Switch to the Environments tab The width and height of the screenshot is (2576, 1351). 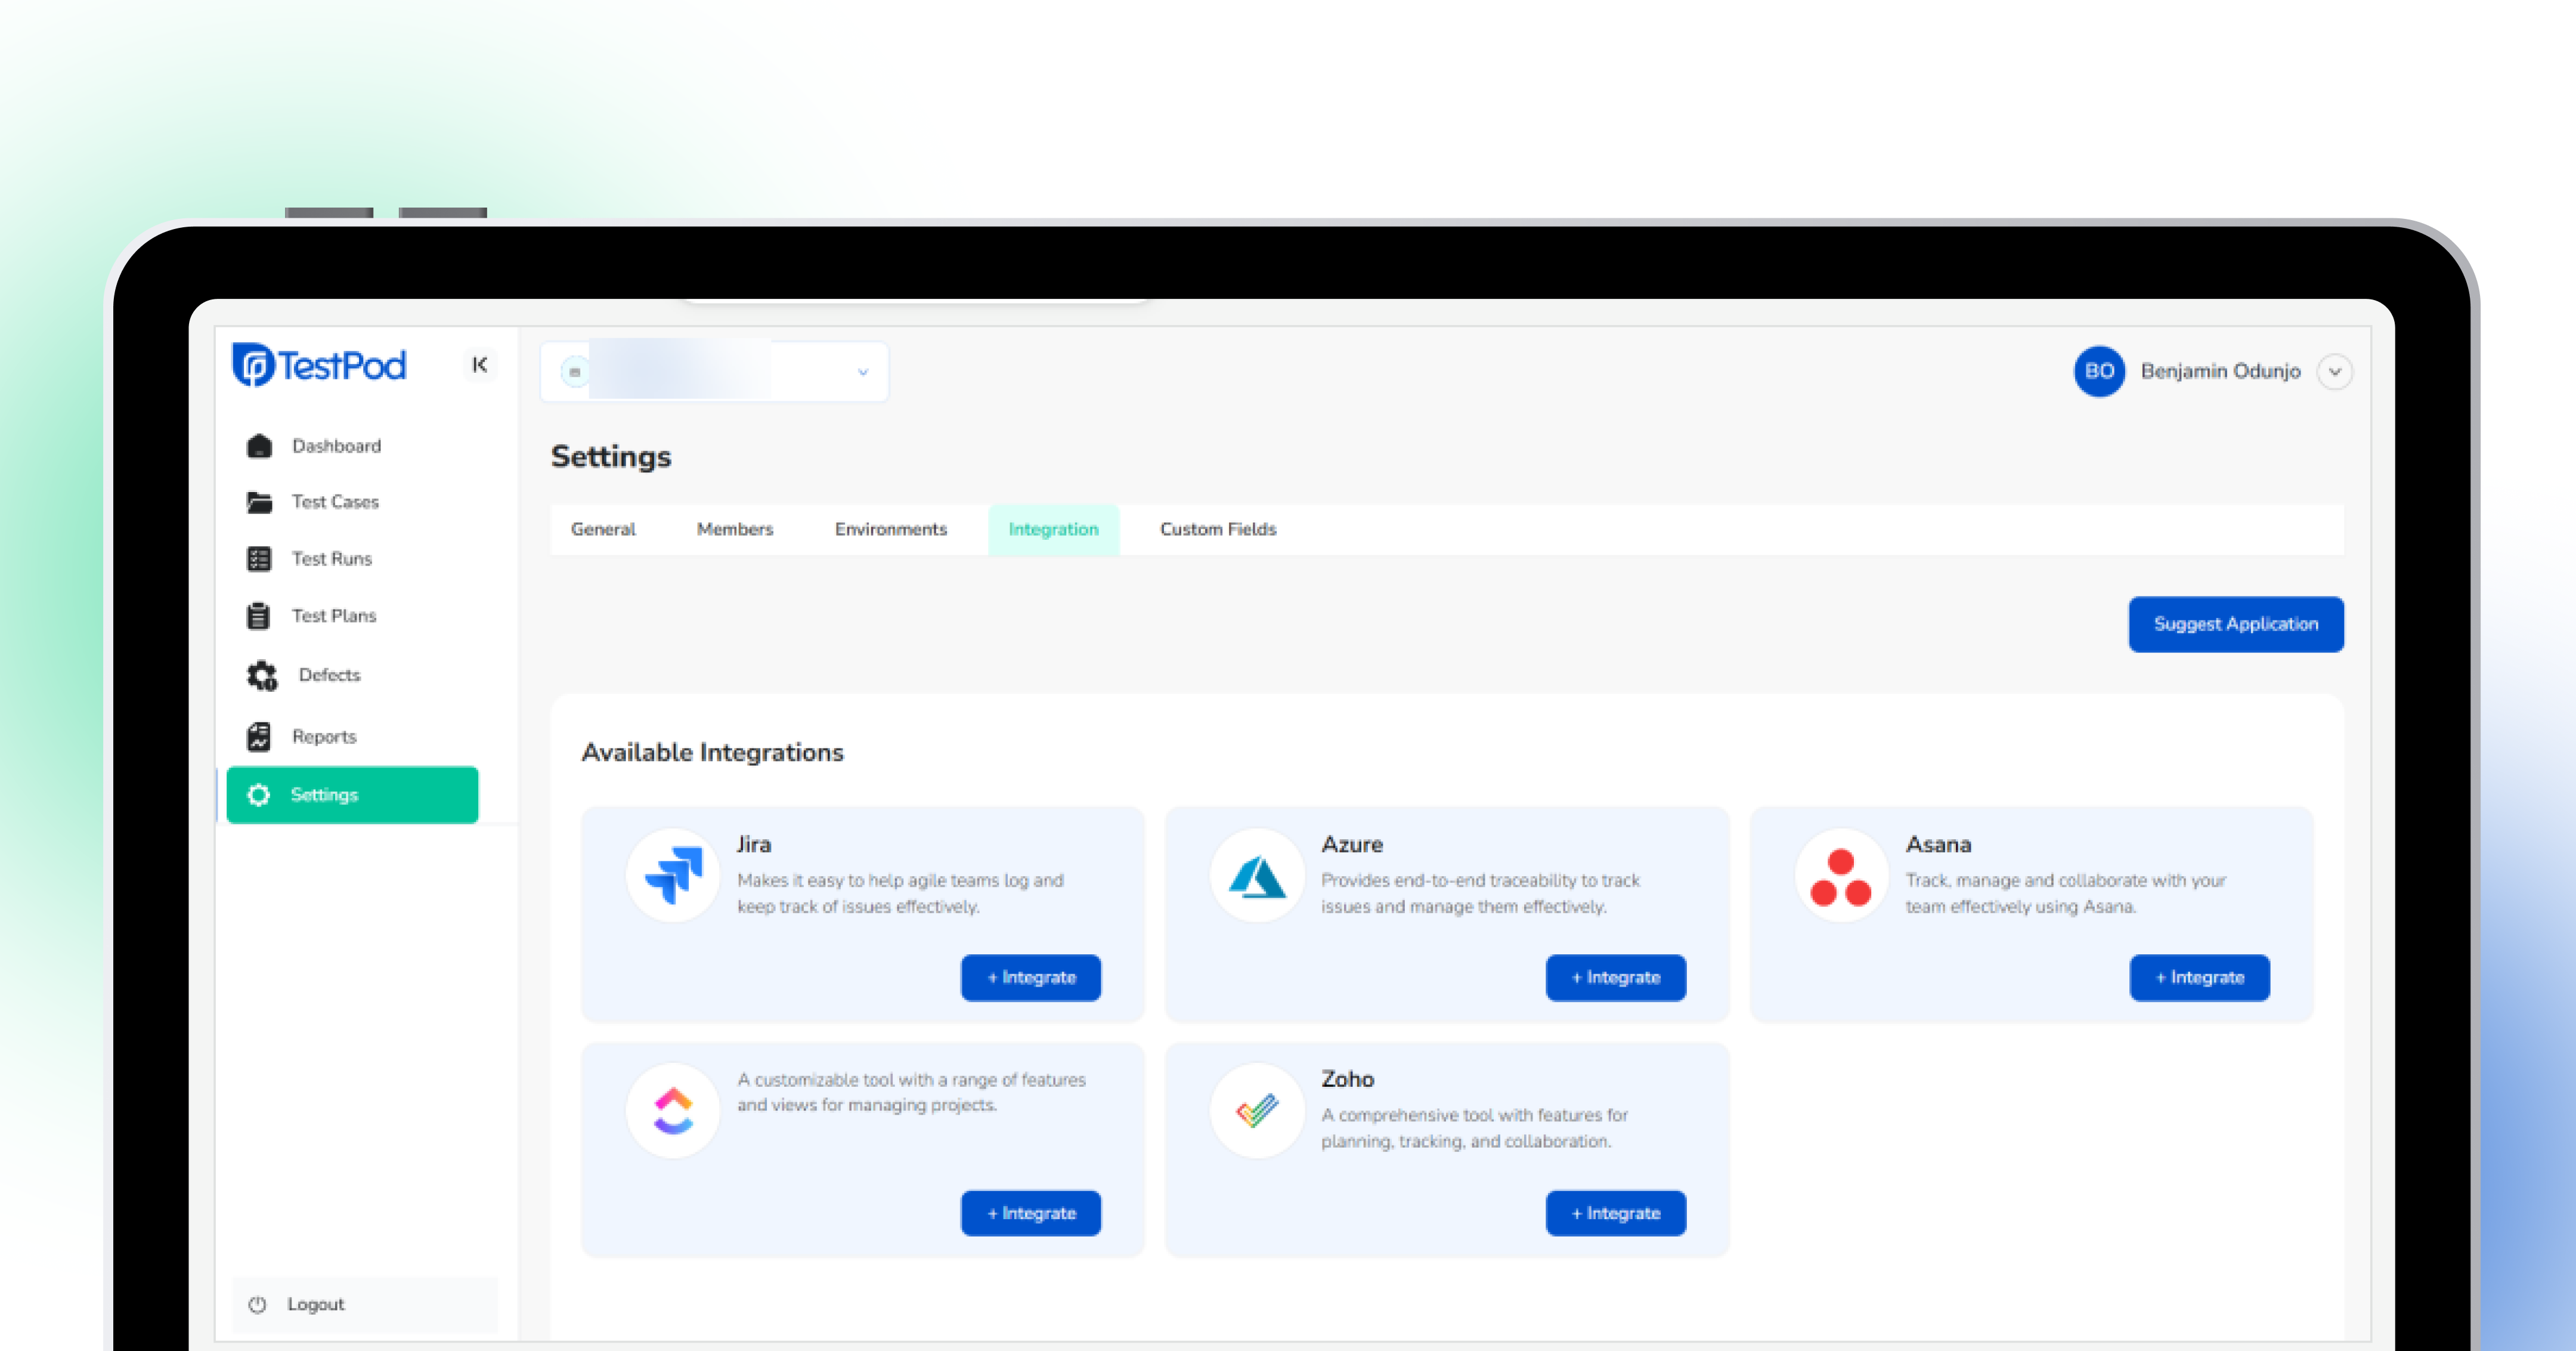tap(891, 529)
